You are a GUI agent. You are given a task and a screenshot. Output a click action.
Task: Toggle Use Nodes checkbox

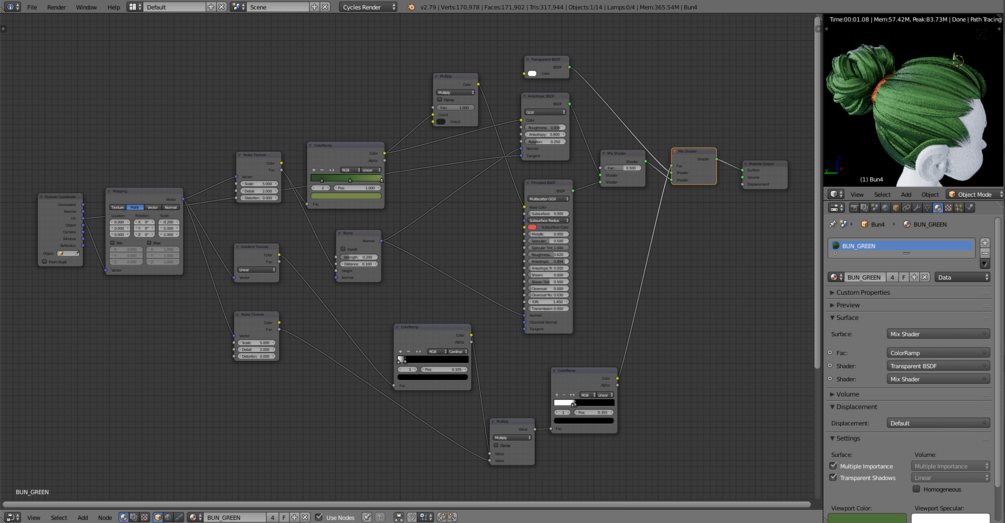(x=319, y=517)
